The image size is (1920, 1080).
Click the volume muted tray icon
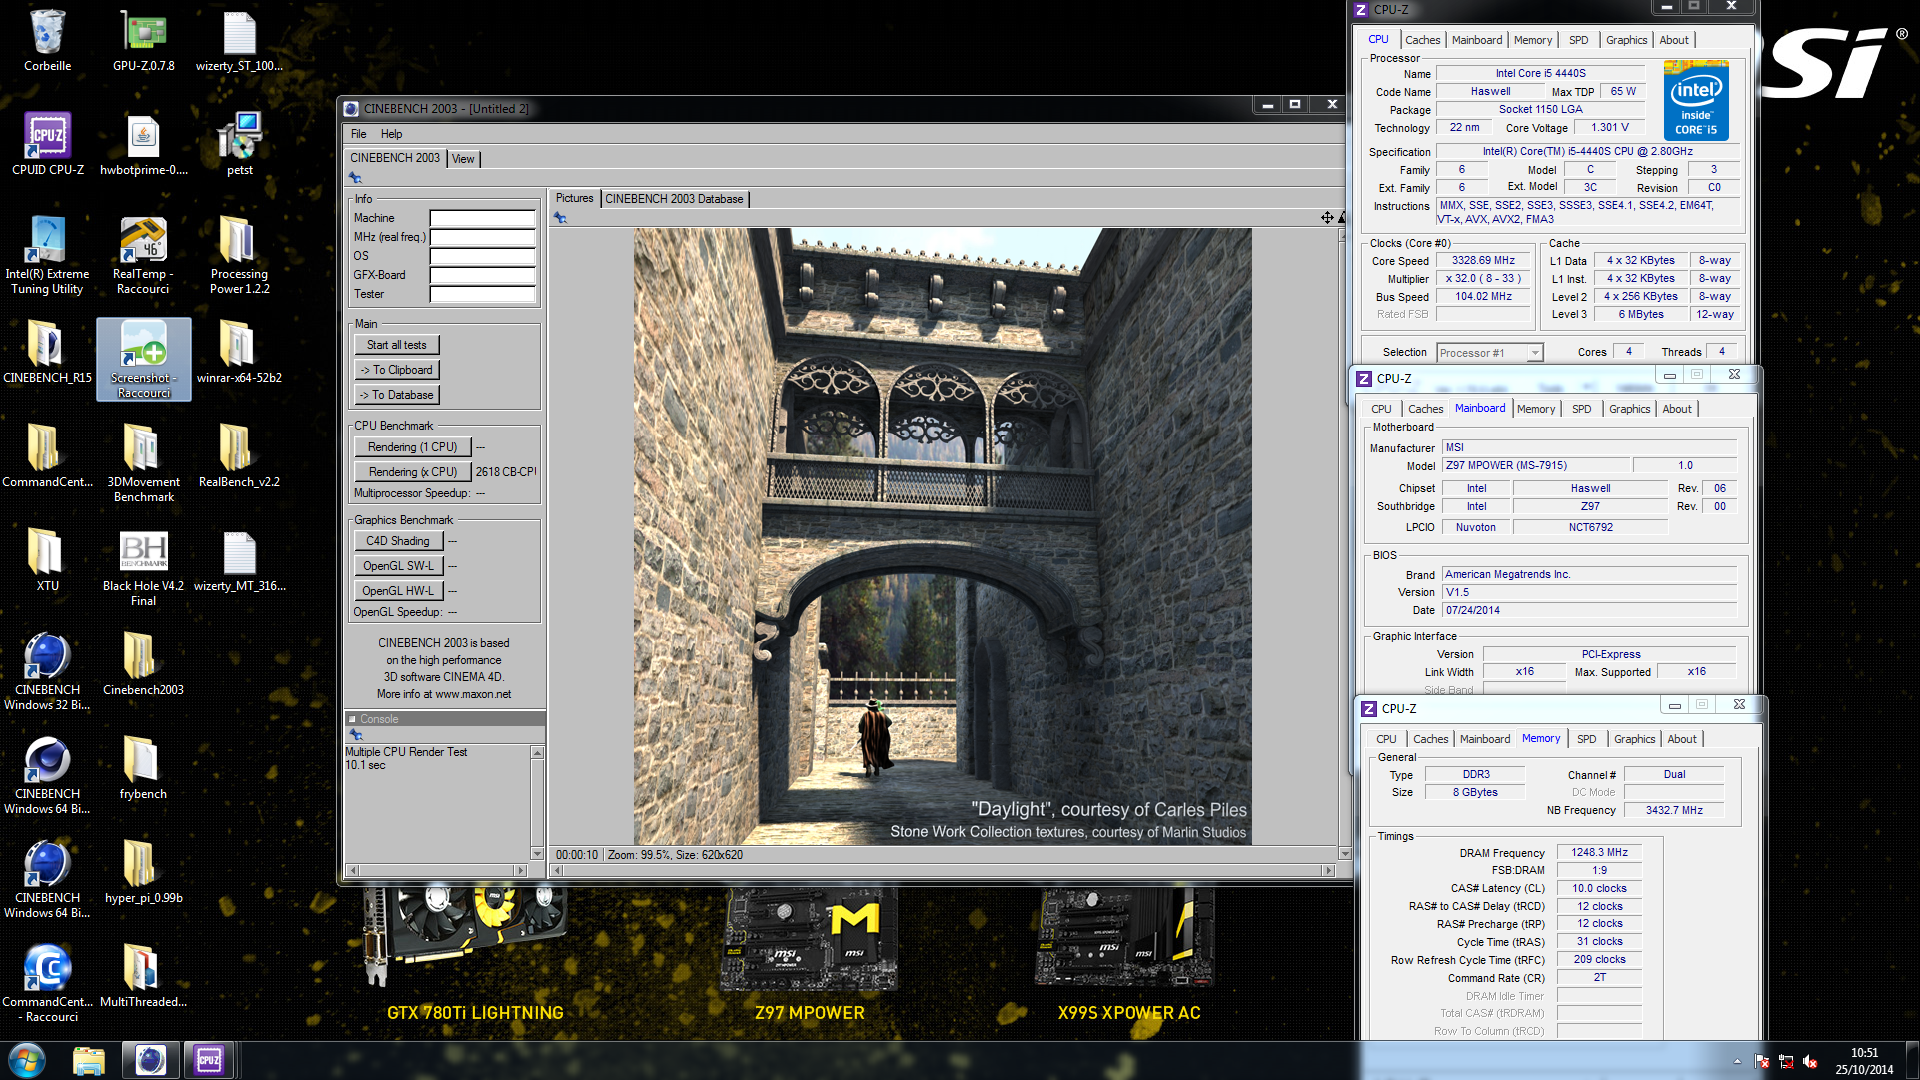(1810, 1062)
